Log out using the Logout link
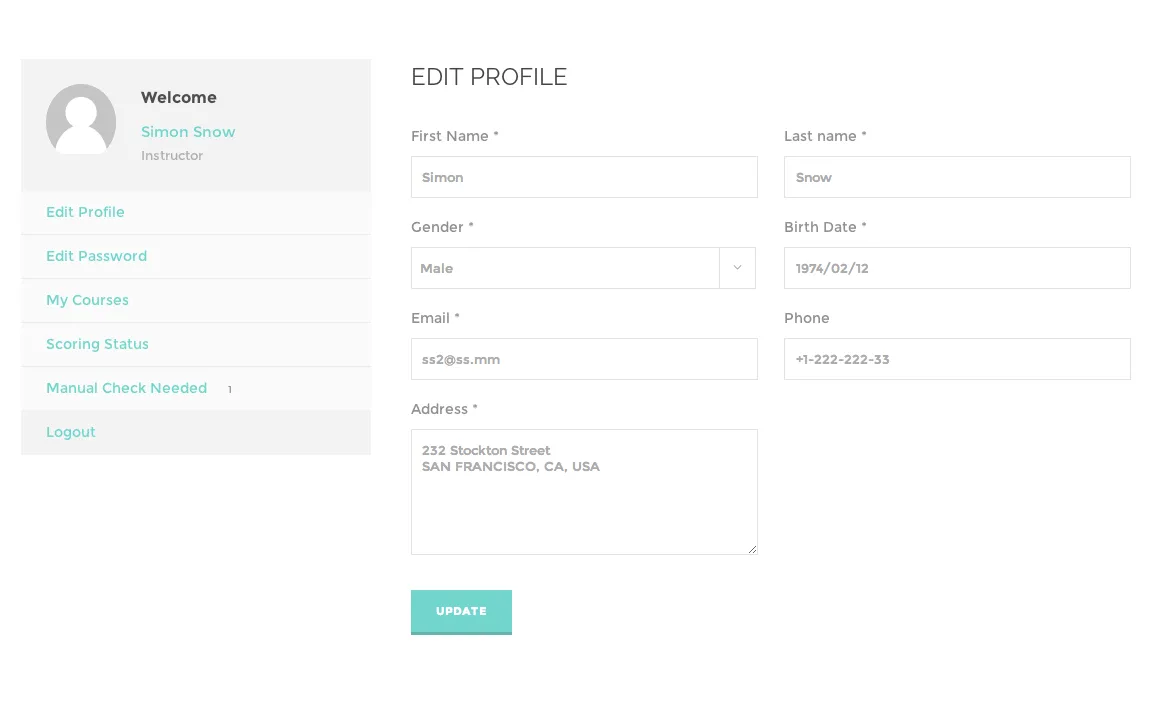This screenshot has width=1153, height=718. (71, 432)
